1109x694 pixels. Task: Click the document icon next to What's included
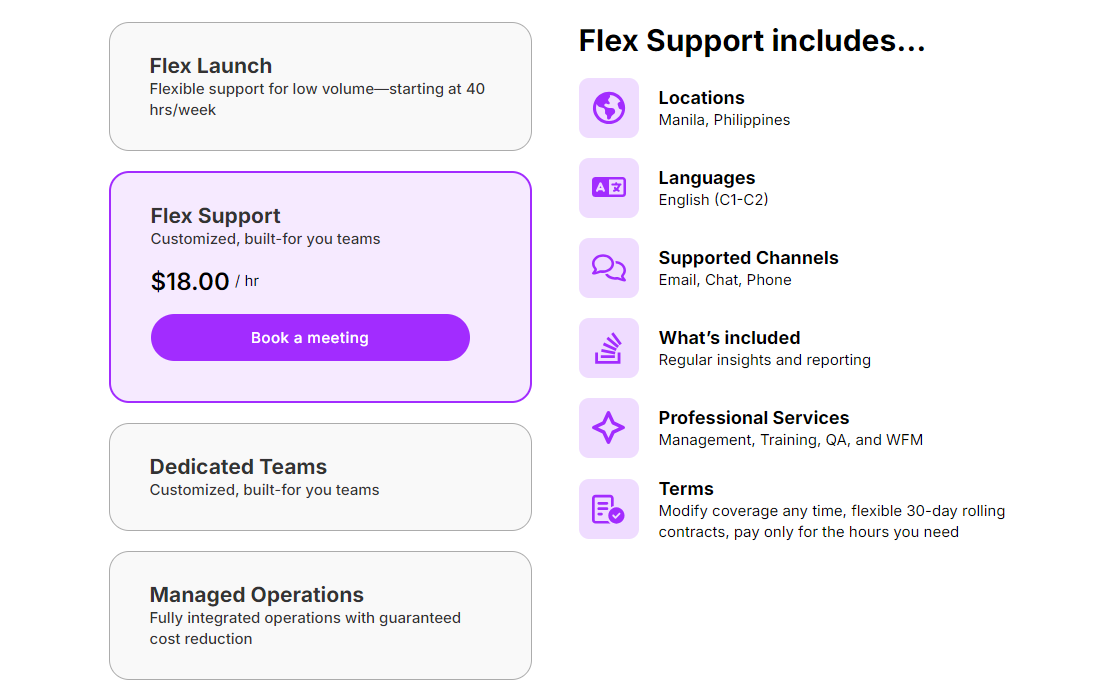tap(609, 348)
